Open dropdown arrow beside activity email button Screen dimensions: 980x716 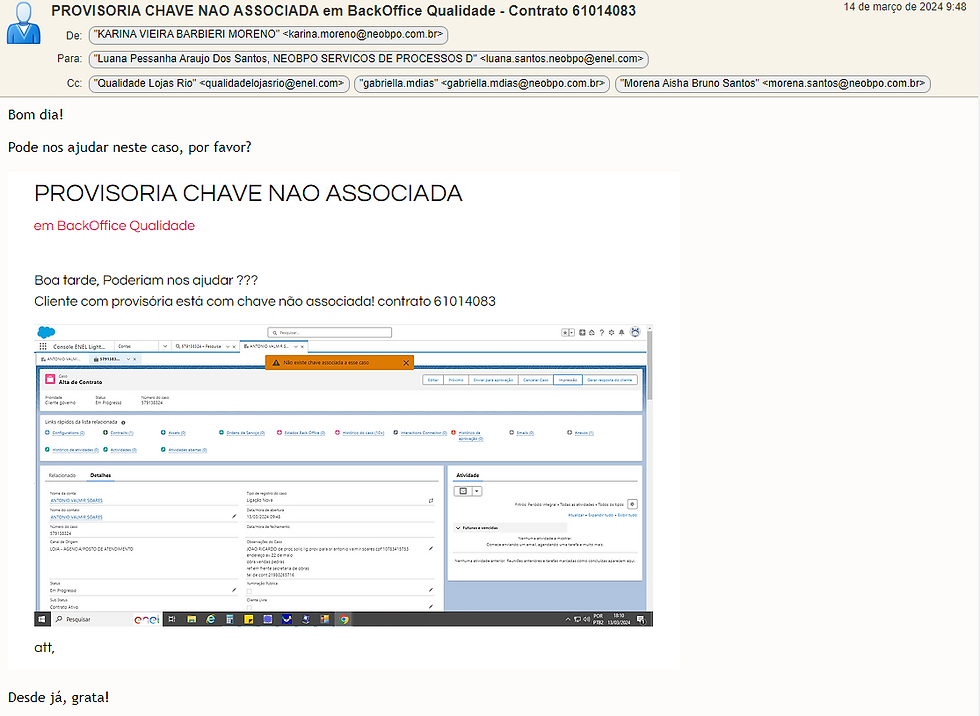tap(477, 491)
